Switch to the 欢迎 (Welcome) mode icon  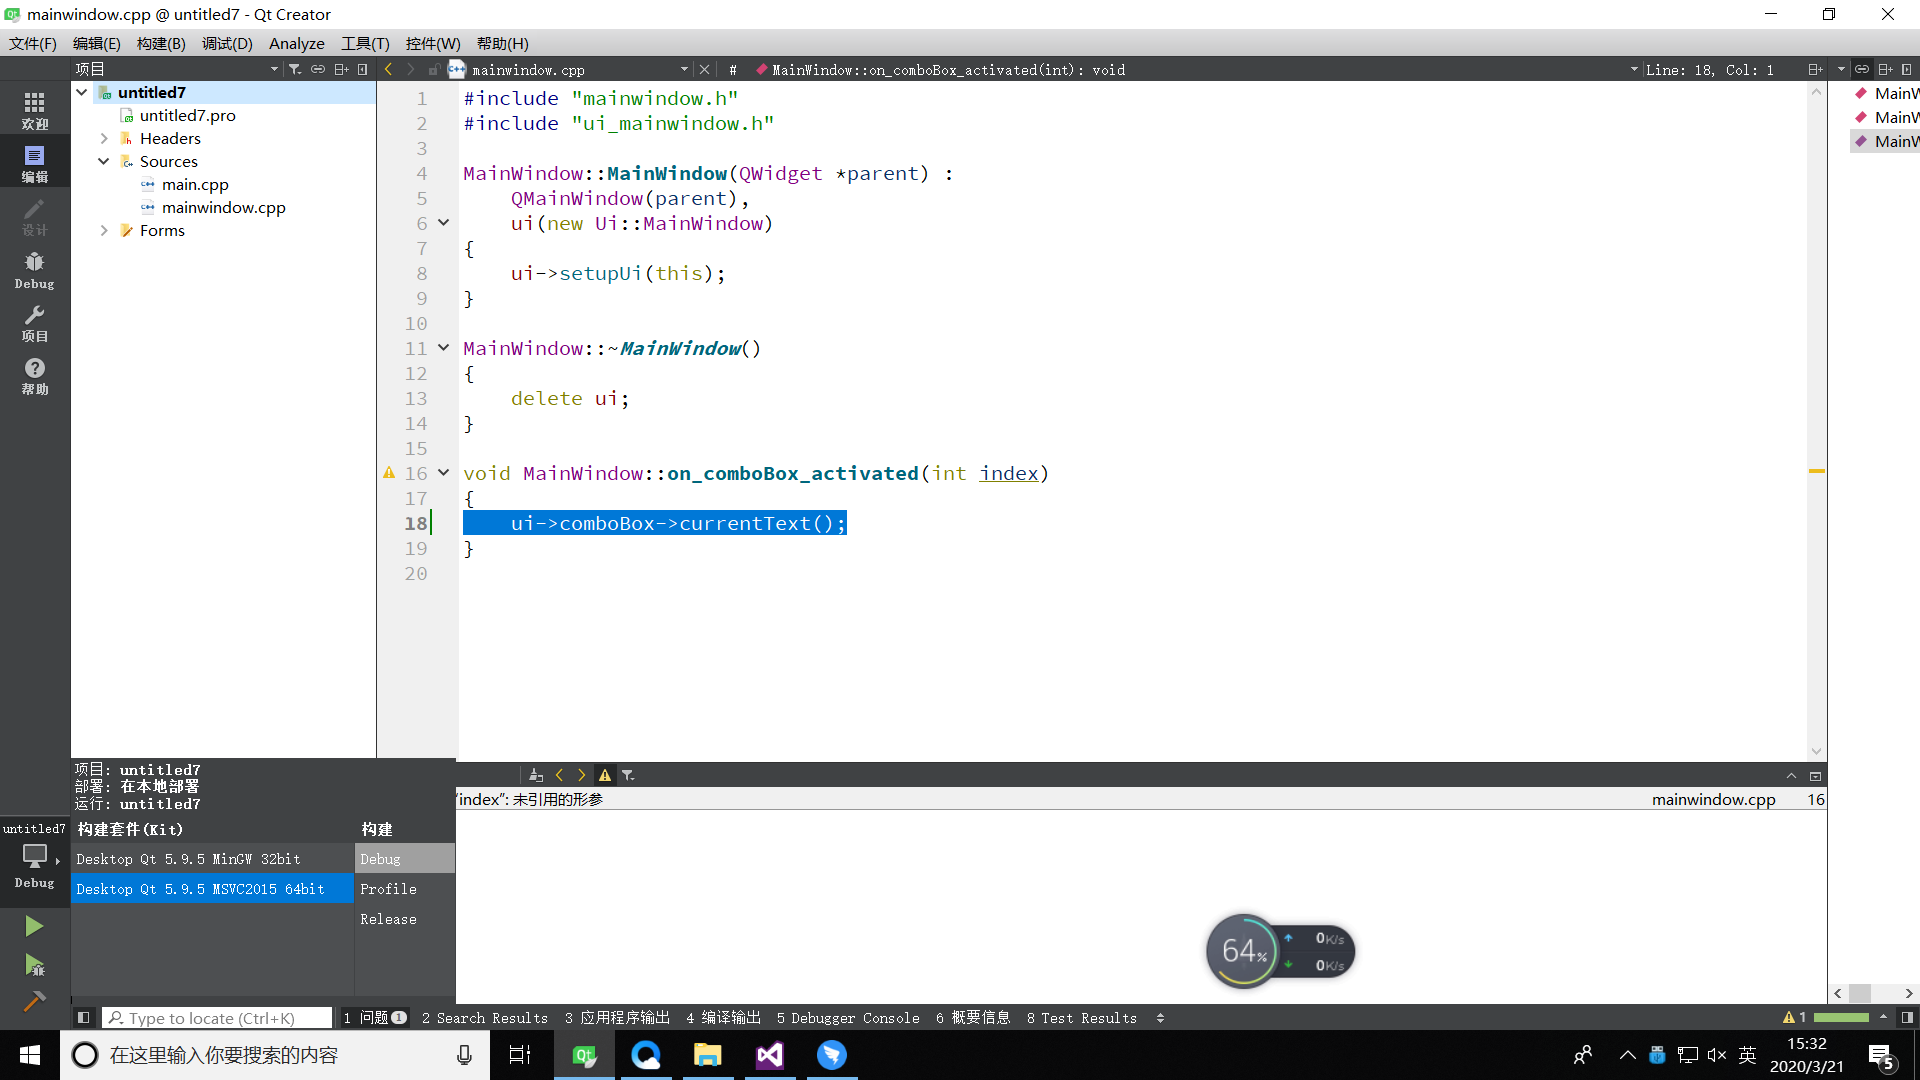tap(34, 108)
